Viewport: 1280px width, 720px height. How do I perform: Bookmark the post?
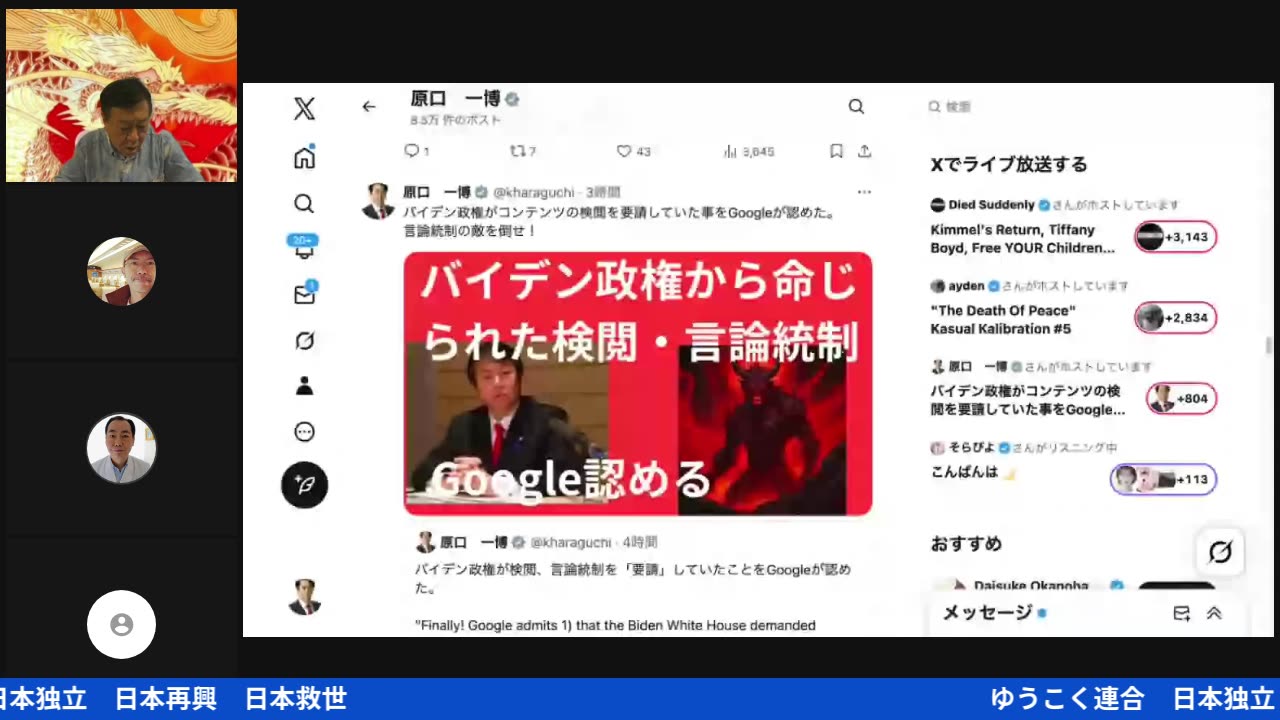click(x=836, y=151)
